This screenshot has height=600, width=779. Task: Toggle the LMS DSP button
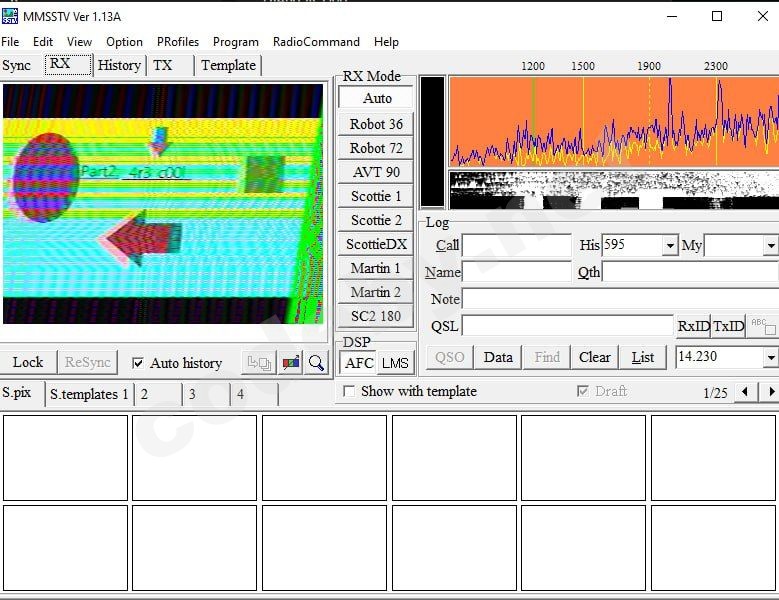click(x=395, y=363)
